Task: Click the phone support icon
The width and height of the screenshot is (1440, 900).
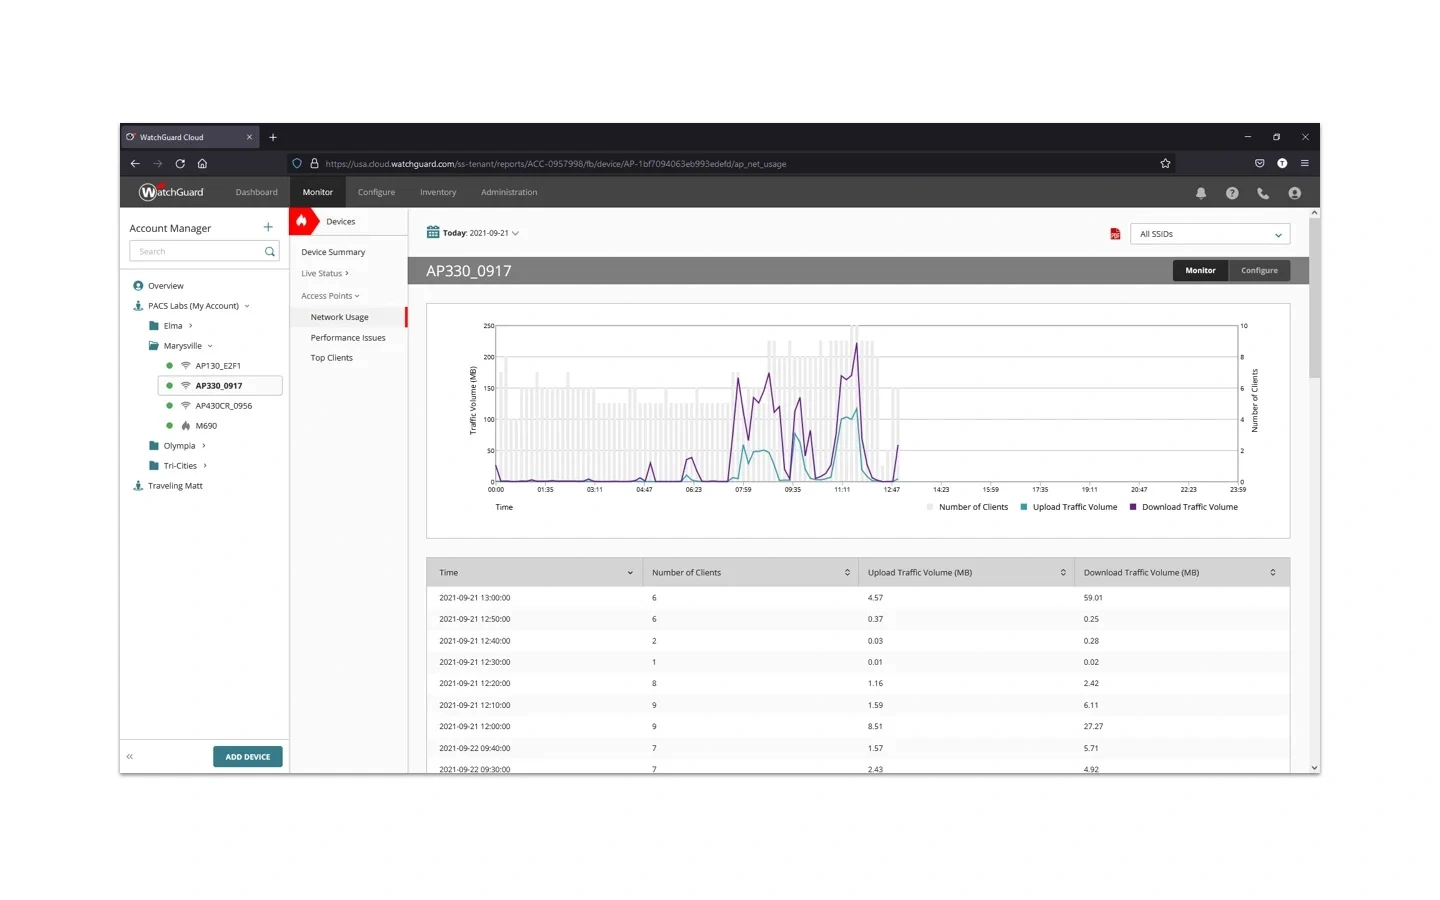Action: tap(1263, 193)
